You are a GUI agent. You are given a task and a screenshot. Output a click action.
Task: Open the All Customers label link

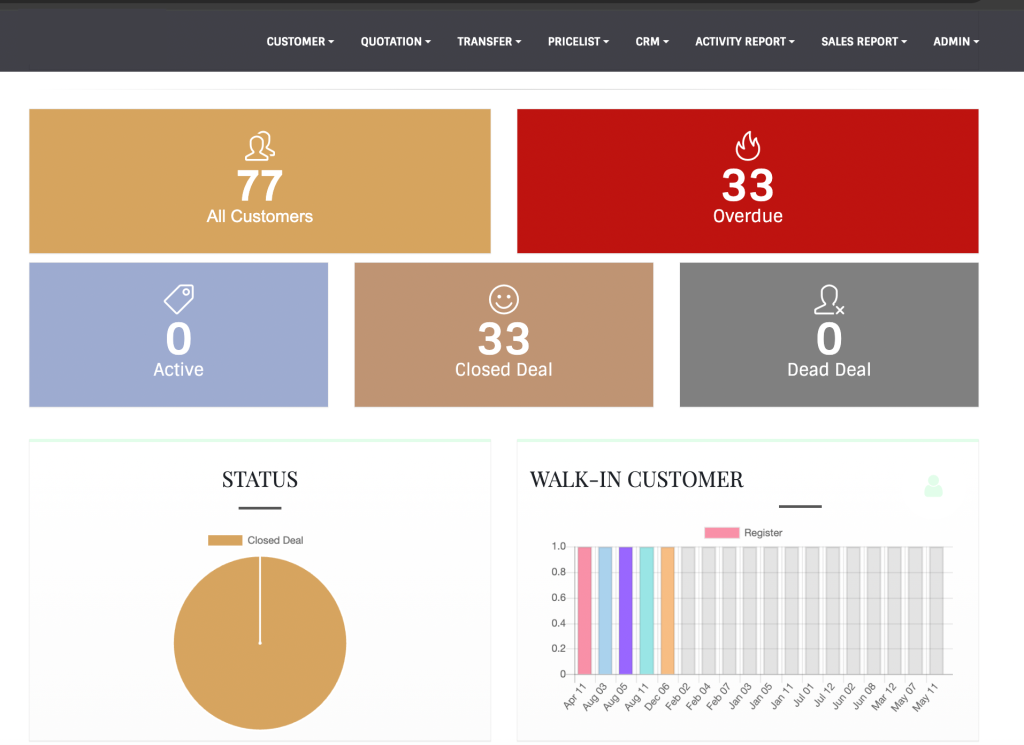pyautogui.click(x=260, y=216)
